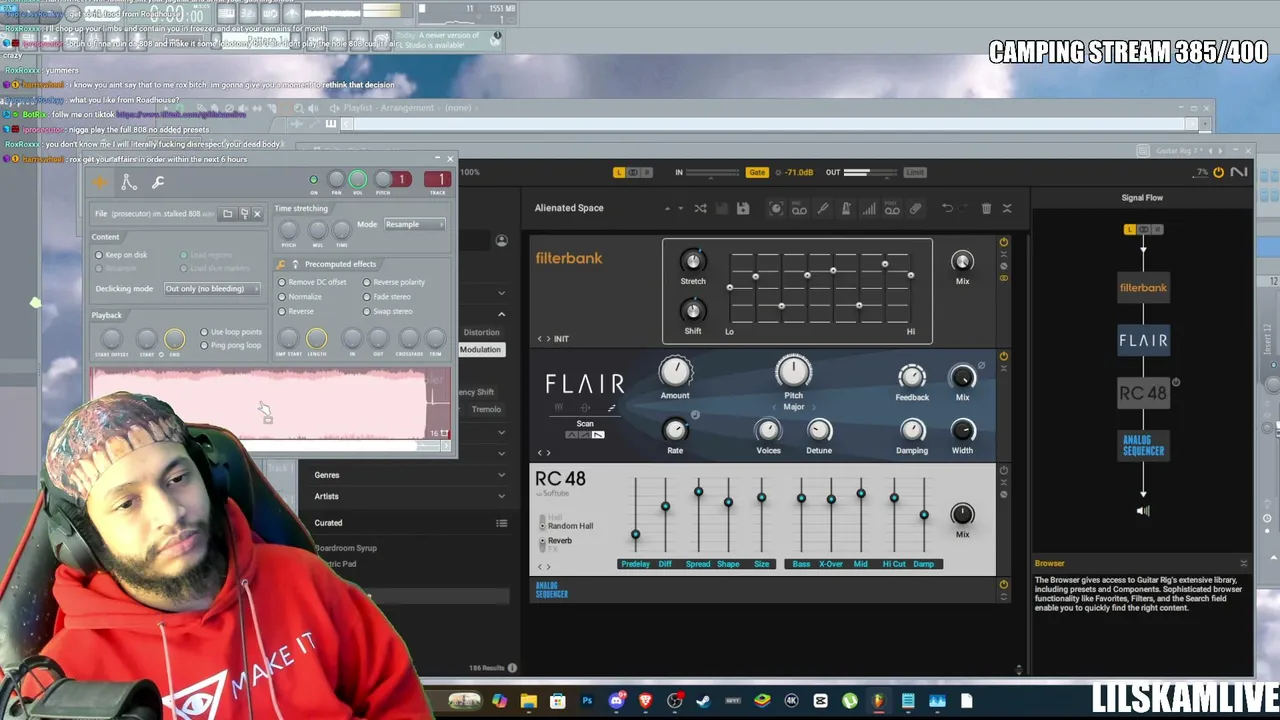This screenshot has height=720, width=1280.
Task: Adjust the RC 48 Hi Cut slider
Action: (894, 498)
